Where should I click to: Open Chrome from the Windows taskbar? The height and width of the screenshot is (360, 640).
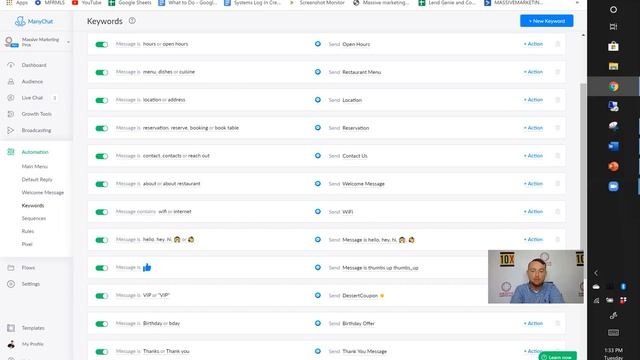click(x=613, y=86)
